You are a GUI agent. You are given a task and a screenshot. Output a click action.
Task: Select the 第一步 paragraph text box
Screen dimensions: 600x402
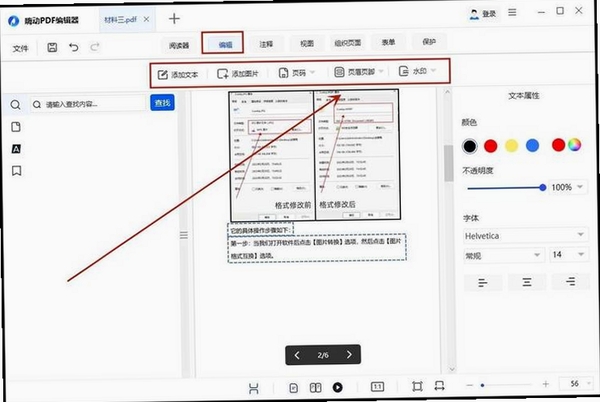[316, 248]
